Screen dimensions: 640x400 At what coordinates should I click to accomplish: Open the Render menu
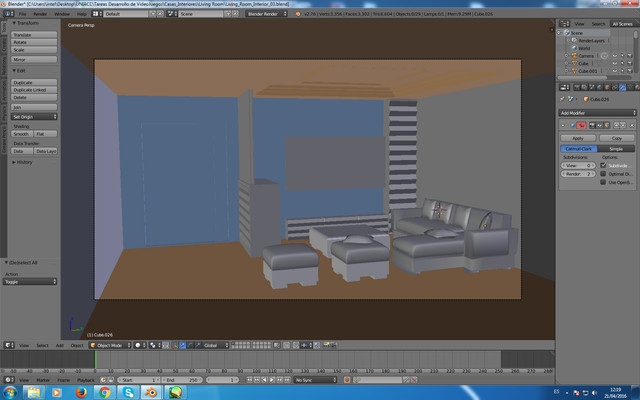click(40, 14)
